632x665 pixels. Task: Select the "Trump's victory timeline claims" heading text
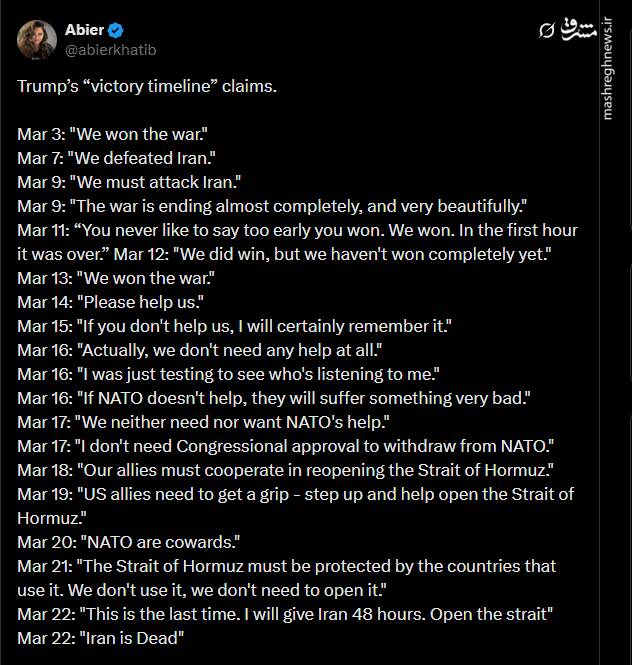[147, 86]
